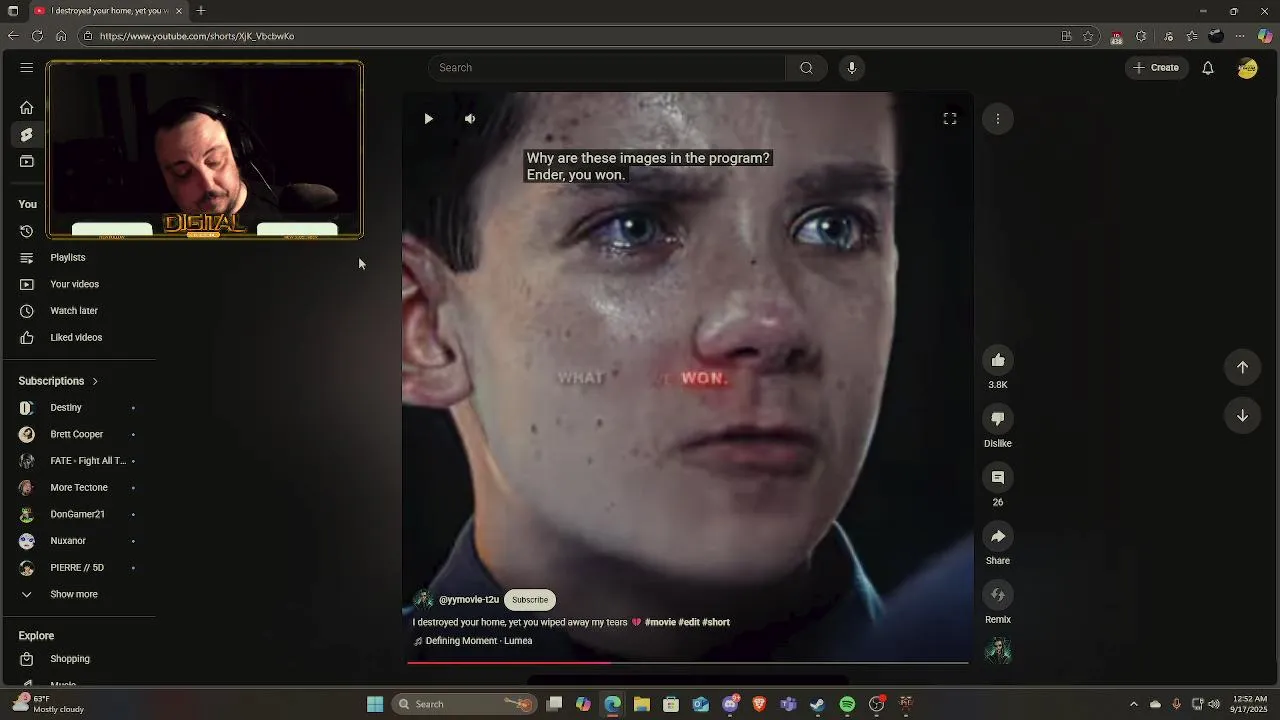Click the taskbar weather widget
Viewport: 1280px width, 720px height.
[x=48, y=704]
